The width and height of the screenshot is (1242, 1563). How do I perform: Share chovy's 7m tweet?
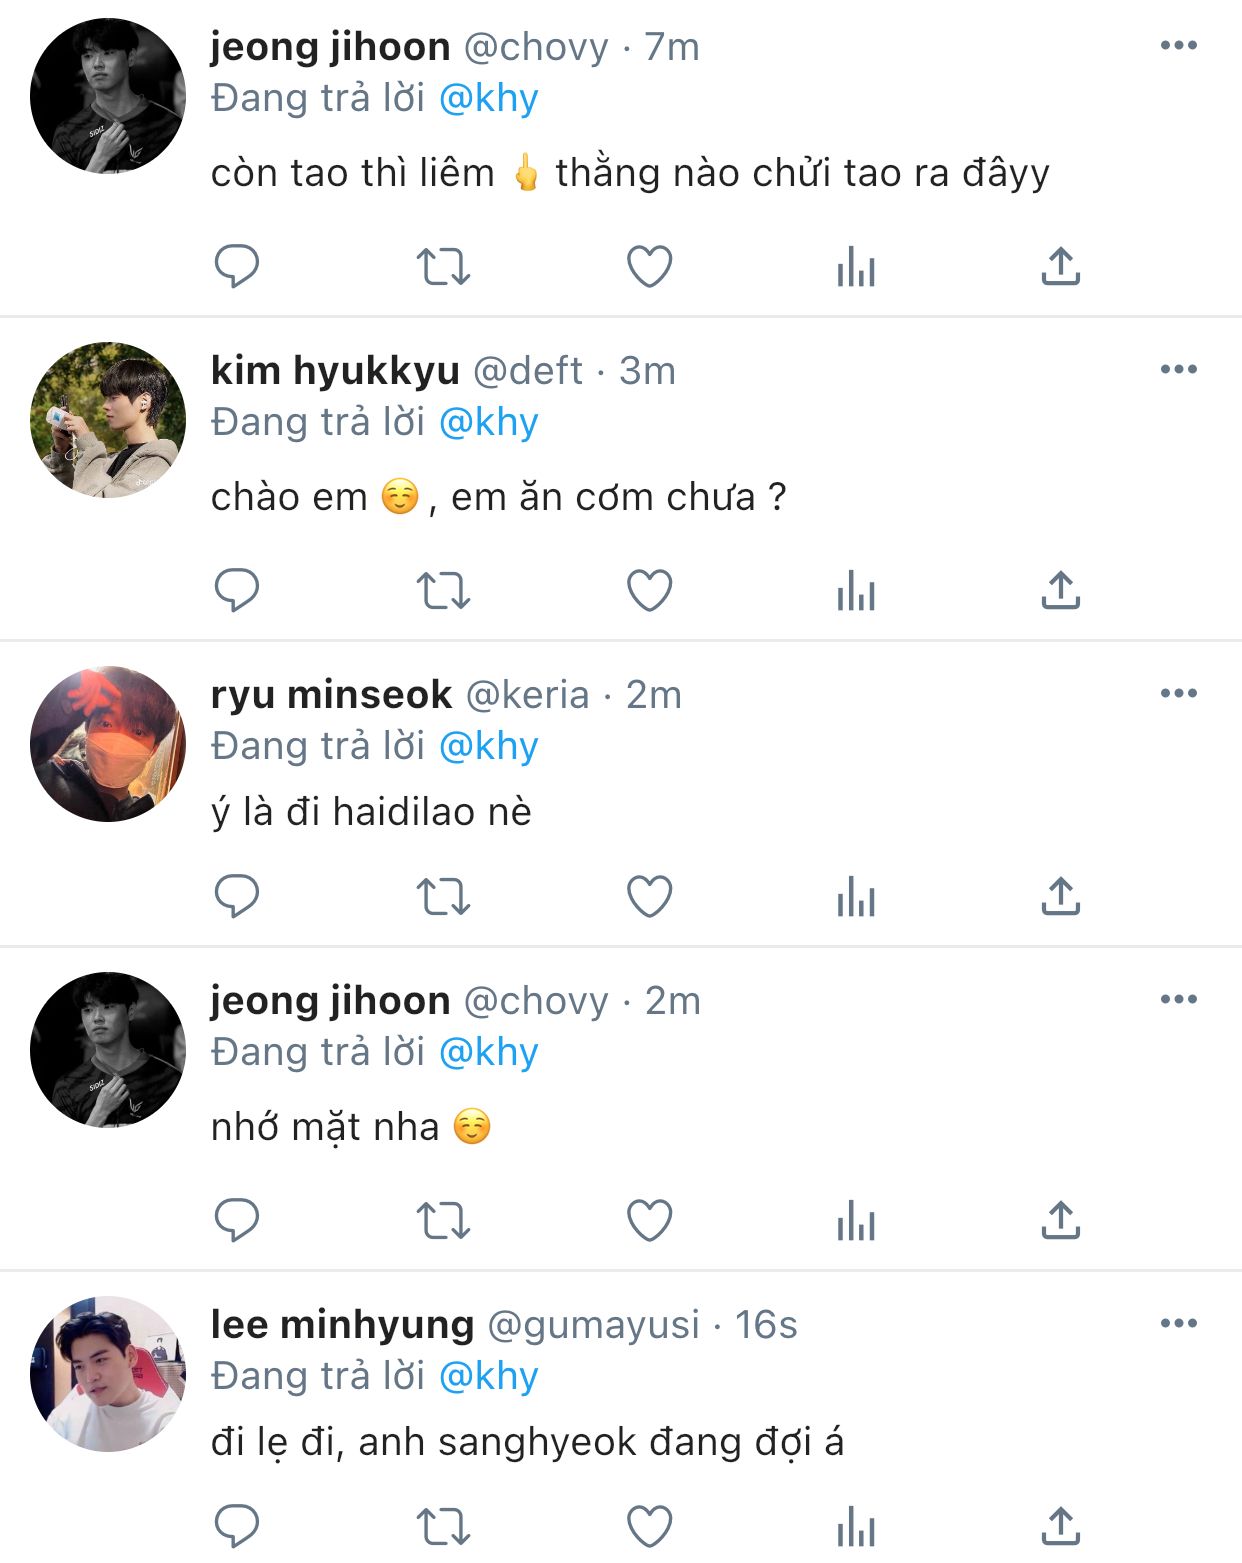coord(1061,267)
